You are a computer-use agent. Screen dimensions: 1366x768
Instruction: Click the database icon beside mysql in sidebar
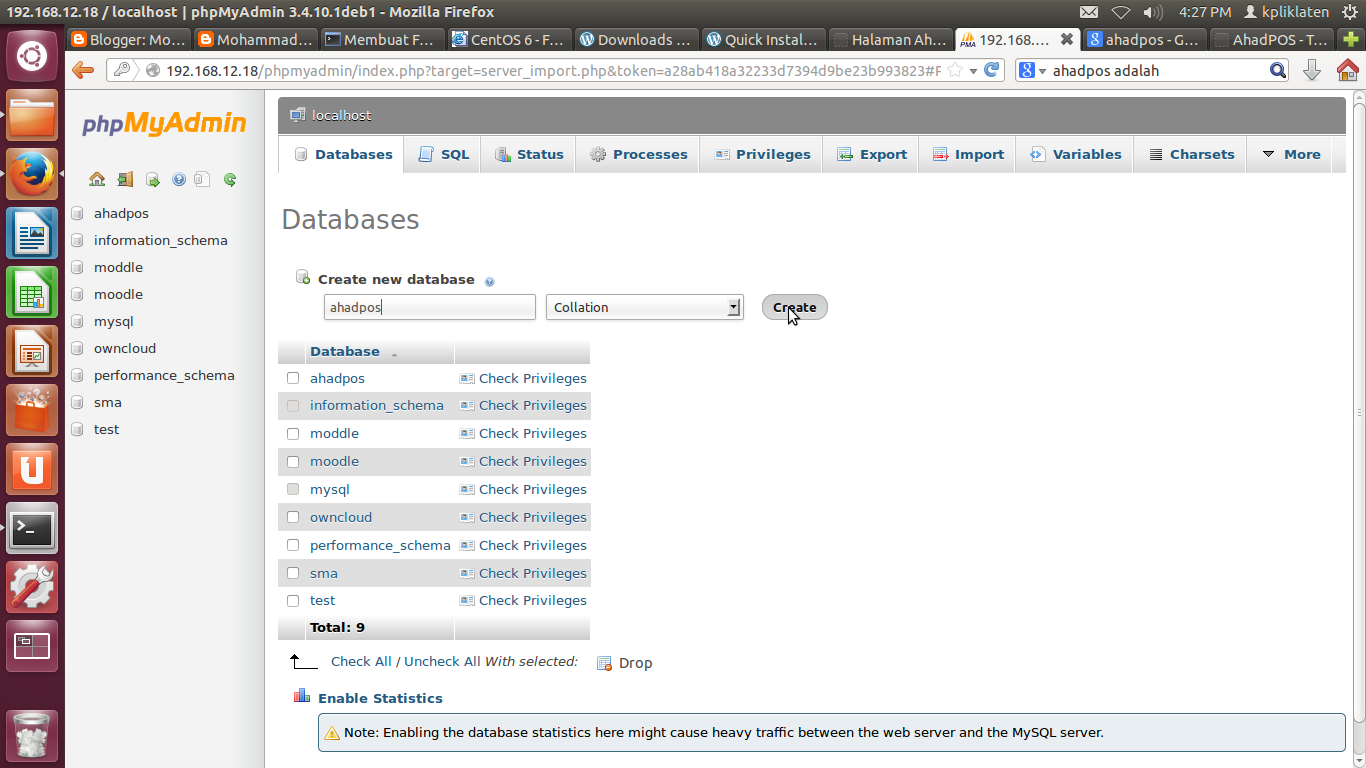[x=78, y=322]
